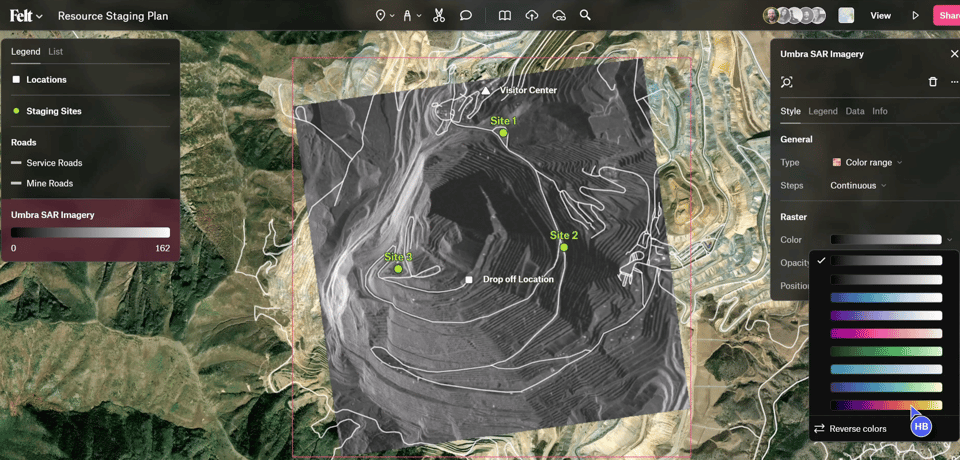This screenshot has height=460, width=960.
Task: Click the General section heading
Action: pos(797,140)
